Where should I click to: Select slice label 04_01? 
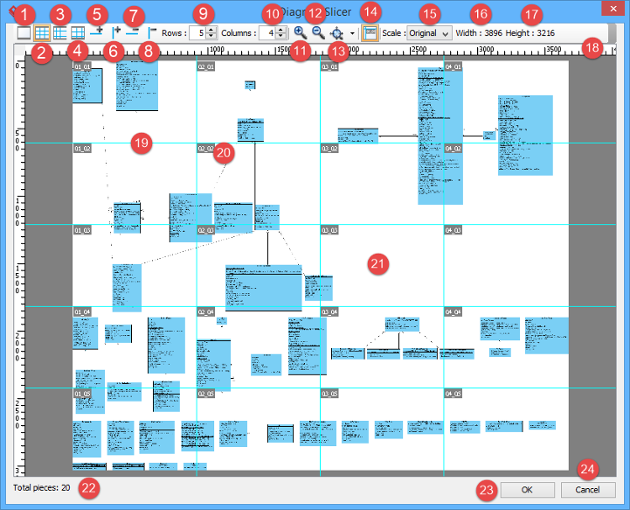[x=453, y=66]
